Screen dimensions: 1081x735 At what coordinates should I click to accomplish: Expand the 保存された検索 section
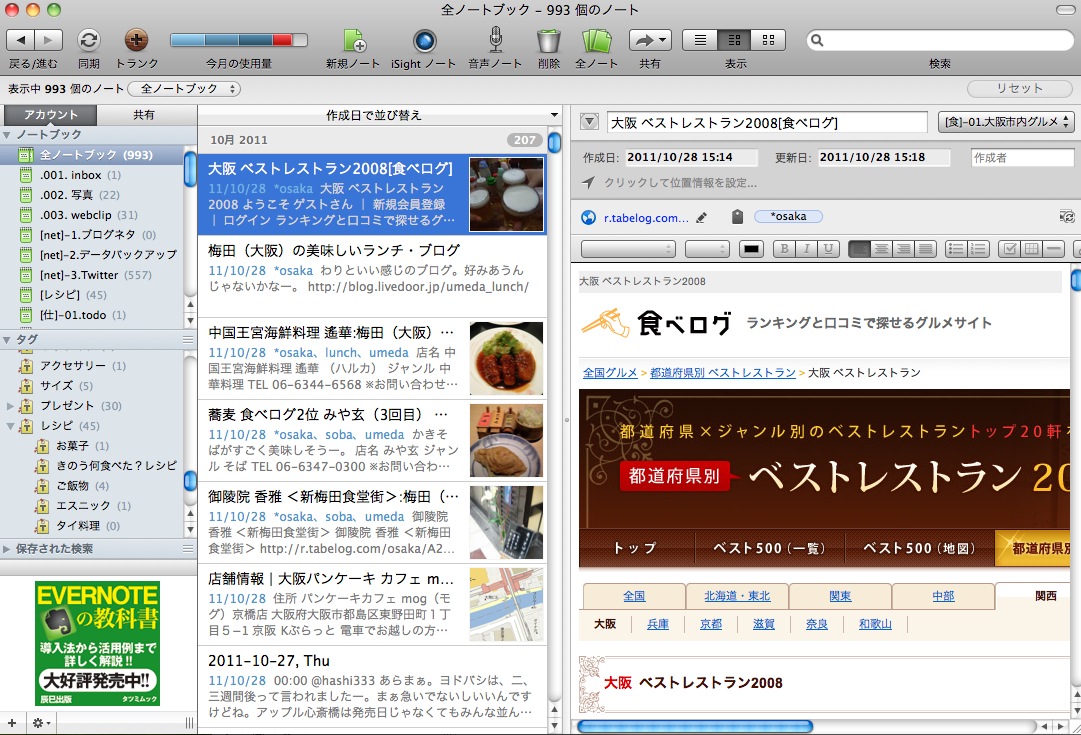click(7, 549)
